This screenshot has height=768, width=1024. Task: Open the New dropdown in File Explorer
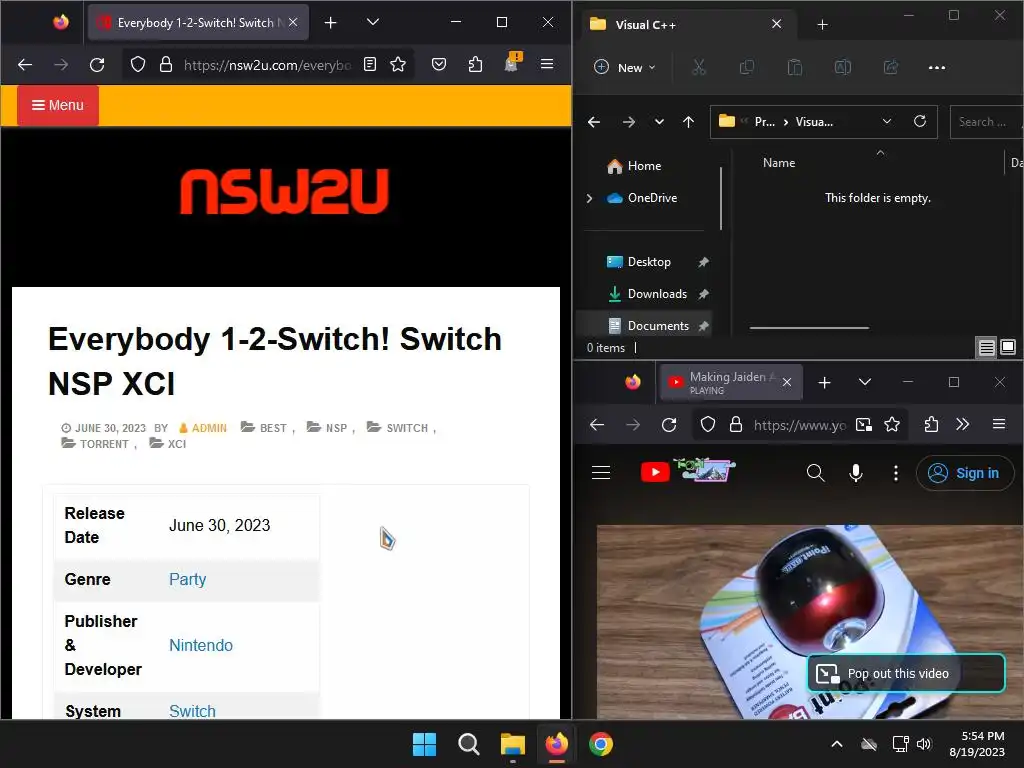tap(624, 67)
